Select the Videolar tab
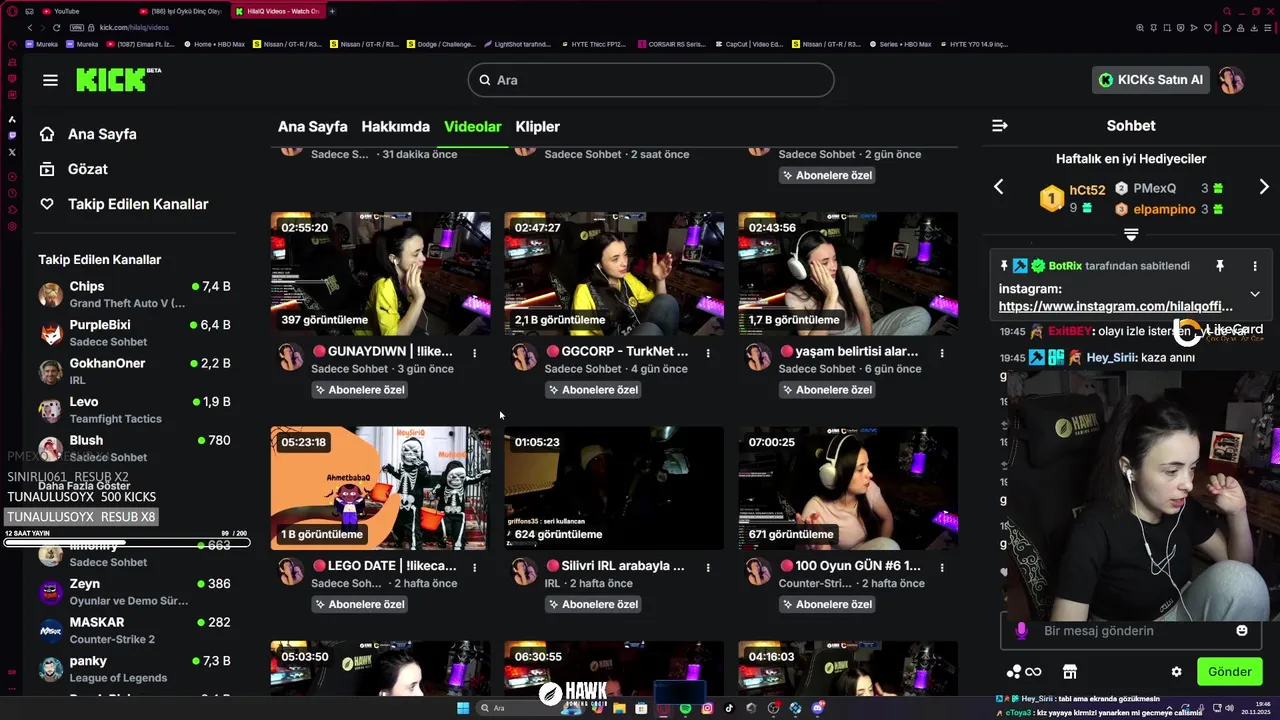Image resolution: width=1280 pixels, height=720 pixels. 473,127
